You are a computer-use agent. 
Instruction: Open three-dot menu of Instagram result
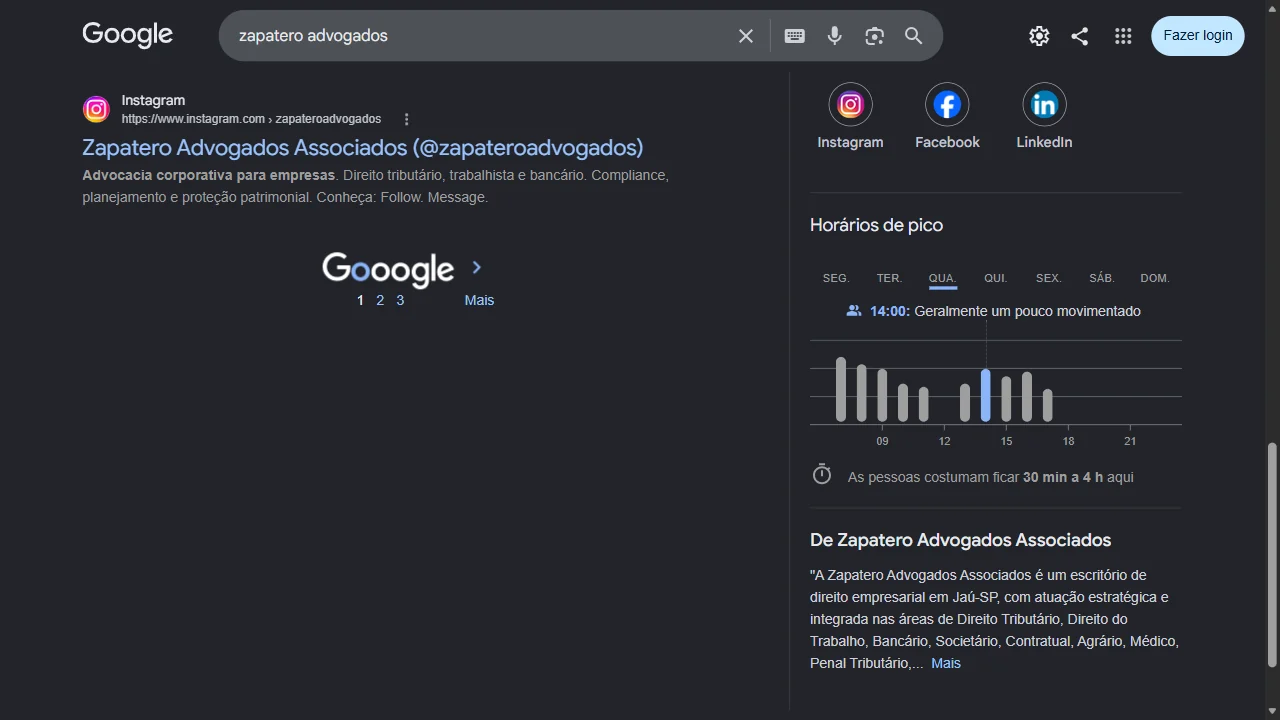click(x=406, y=119)
